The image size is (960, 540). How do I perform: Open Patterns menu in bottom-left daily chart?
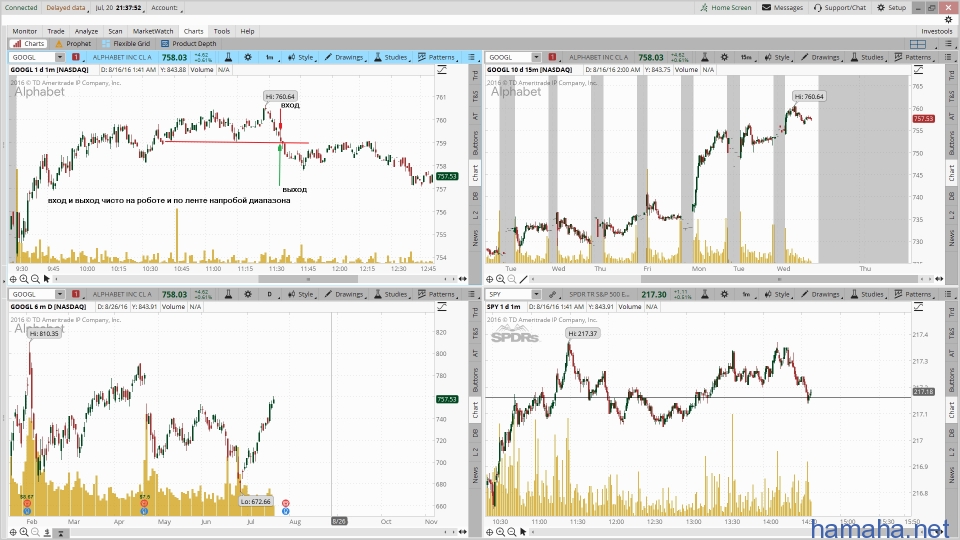pos(437,294)
